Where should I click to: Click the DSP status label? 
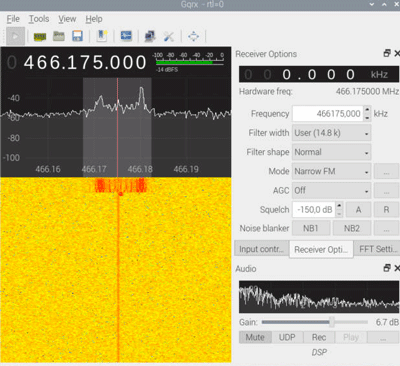tap(319, 352)
